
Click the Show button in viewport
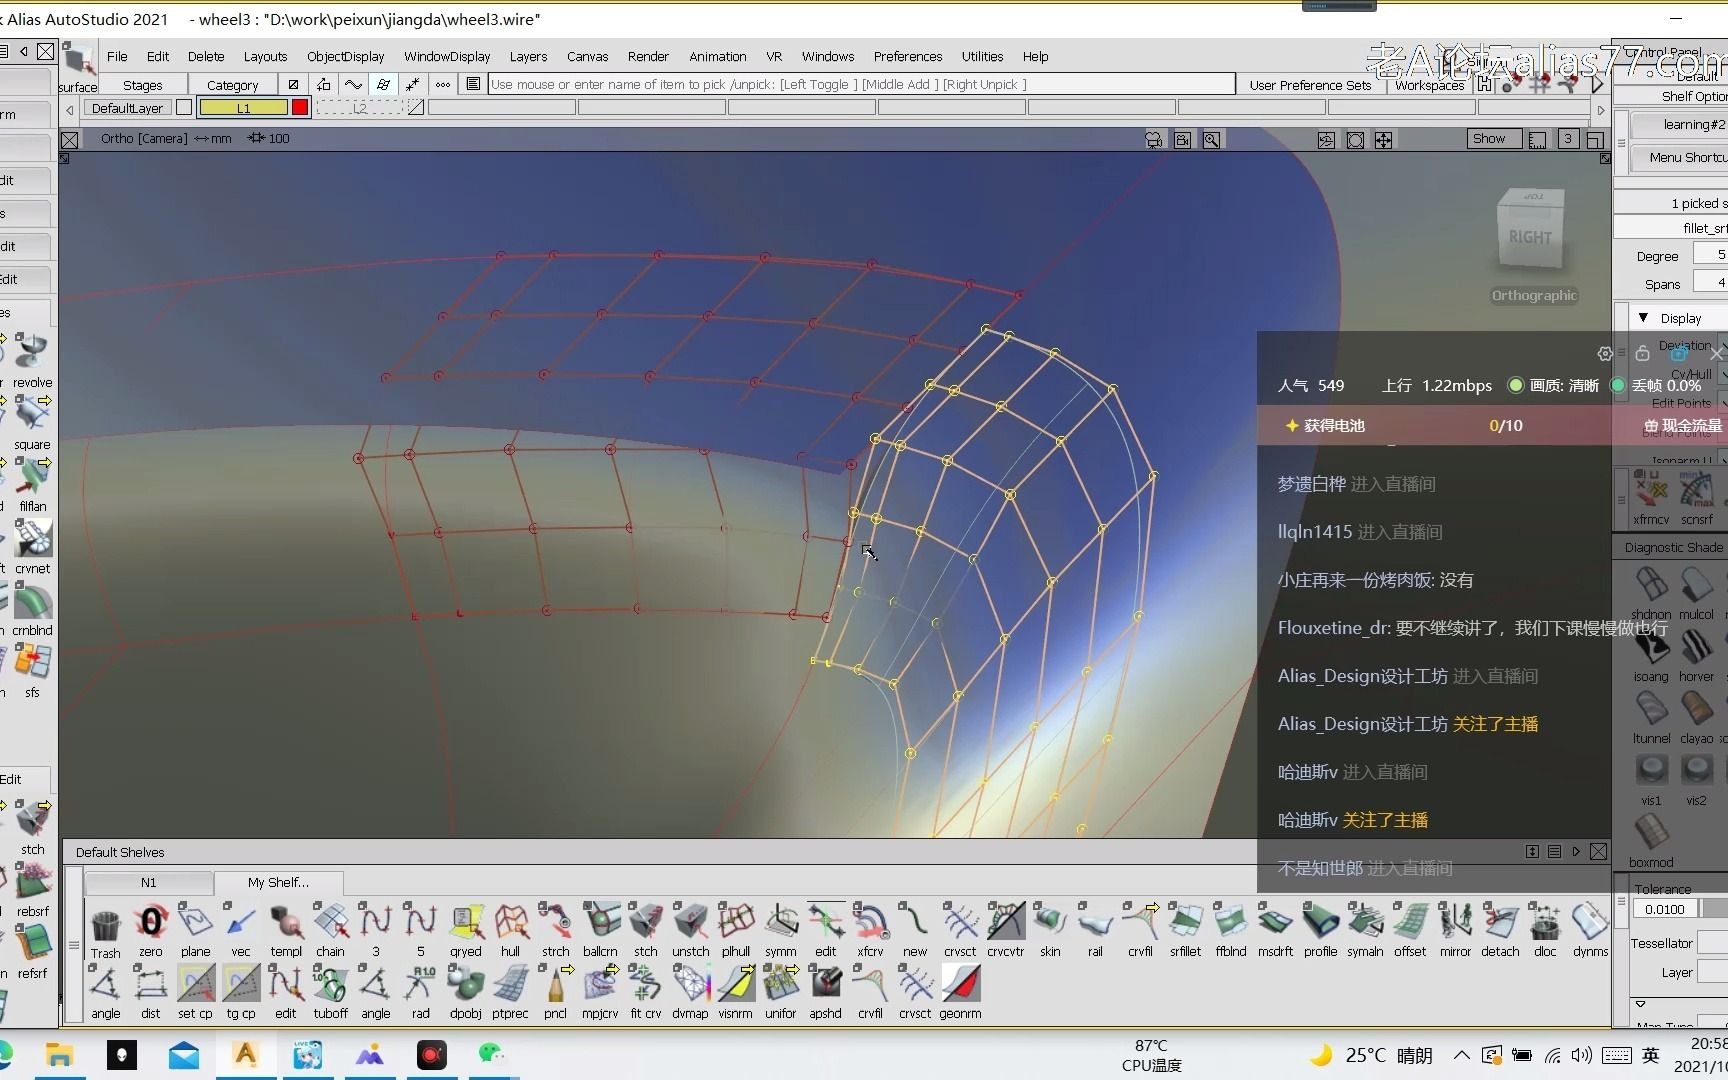(1488, 139)
